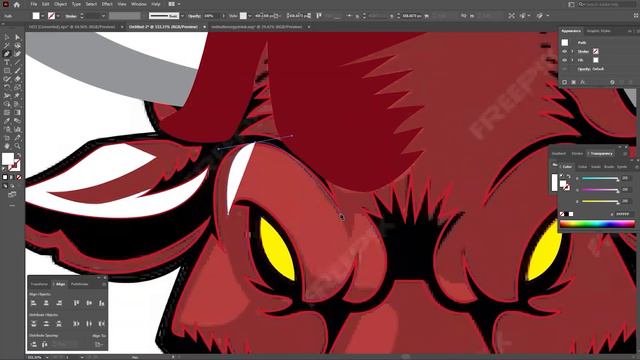Open the File menu
The height and width of the screenshot is (360, 640).
[x=34, y=4]
